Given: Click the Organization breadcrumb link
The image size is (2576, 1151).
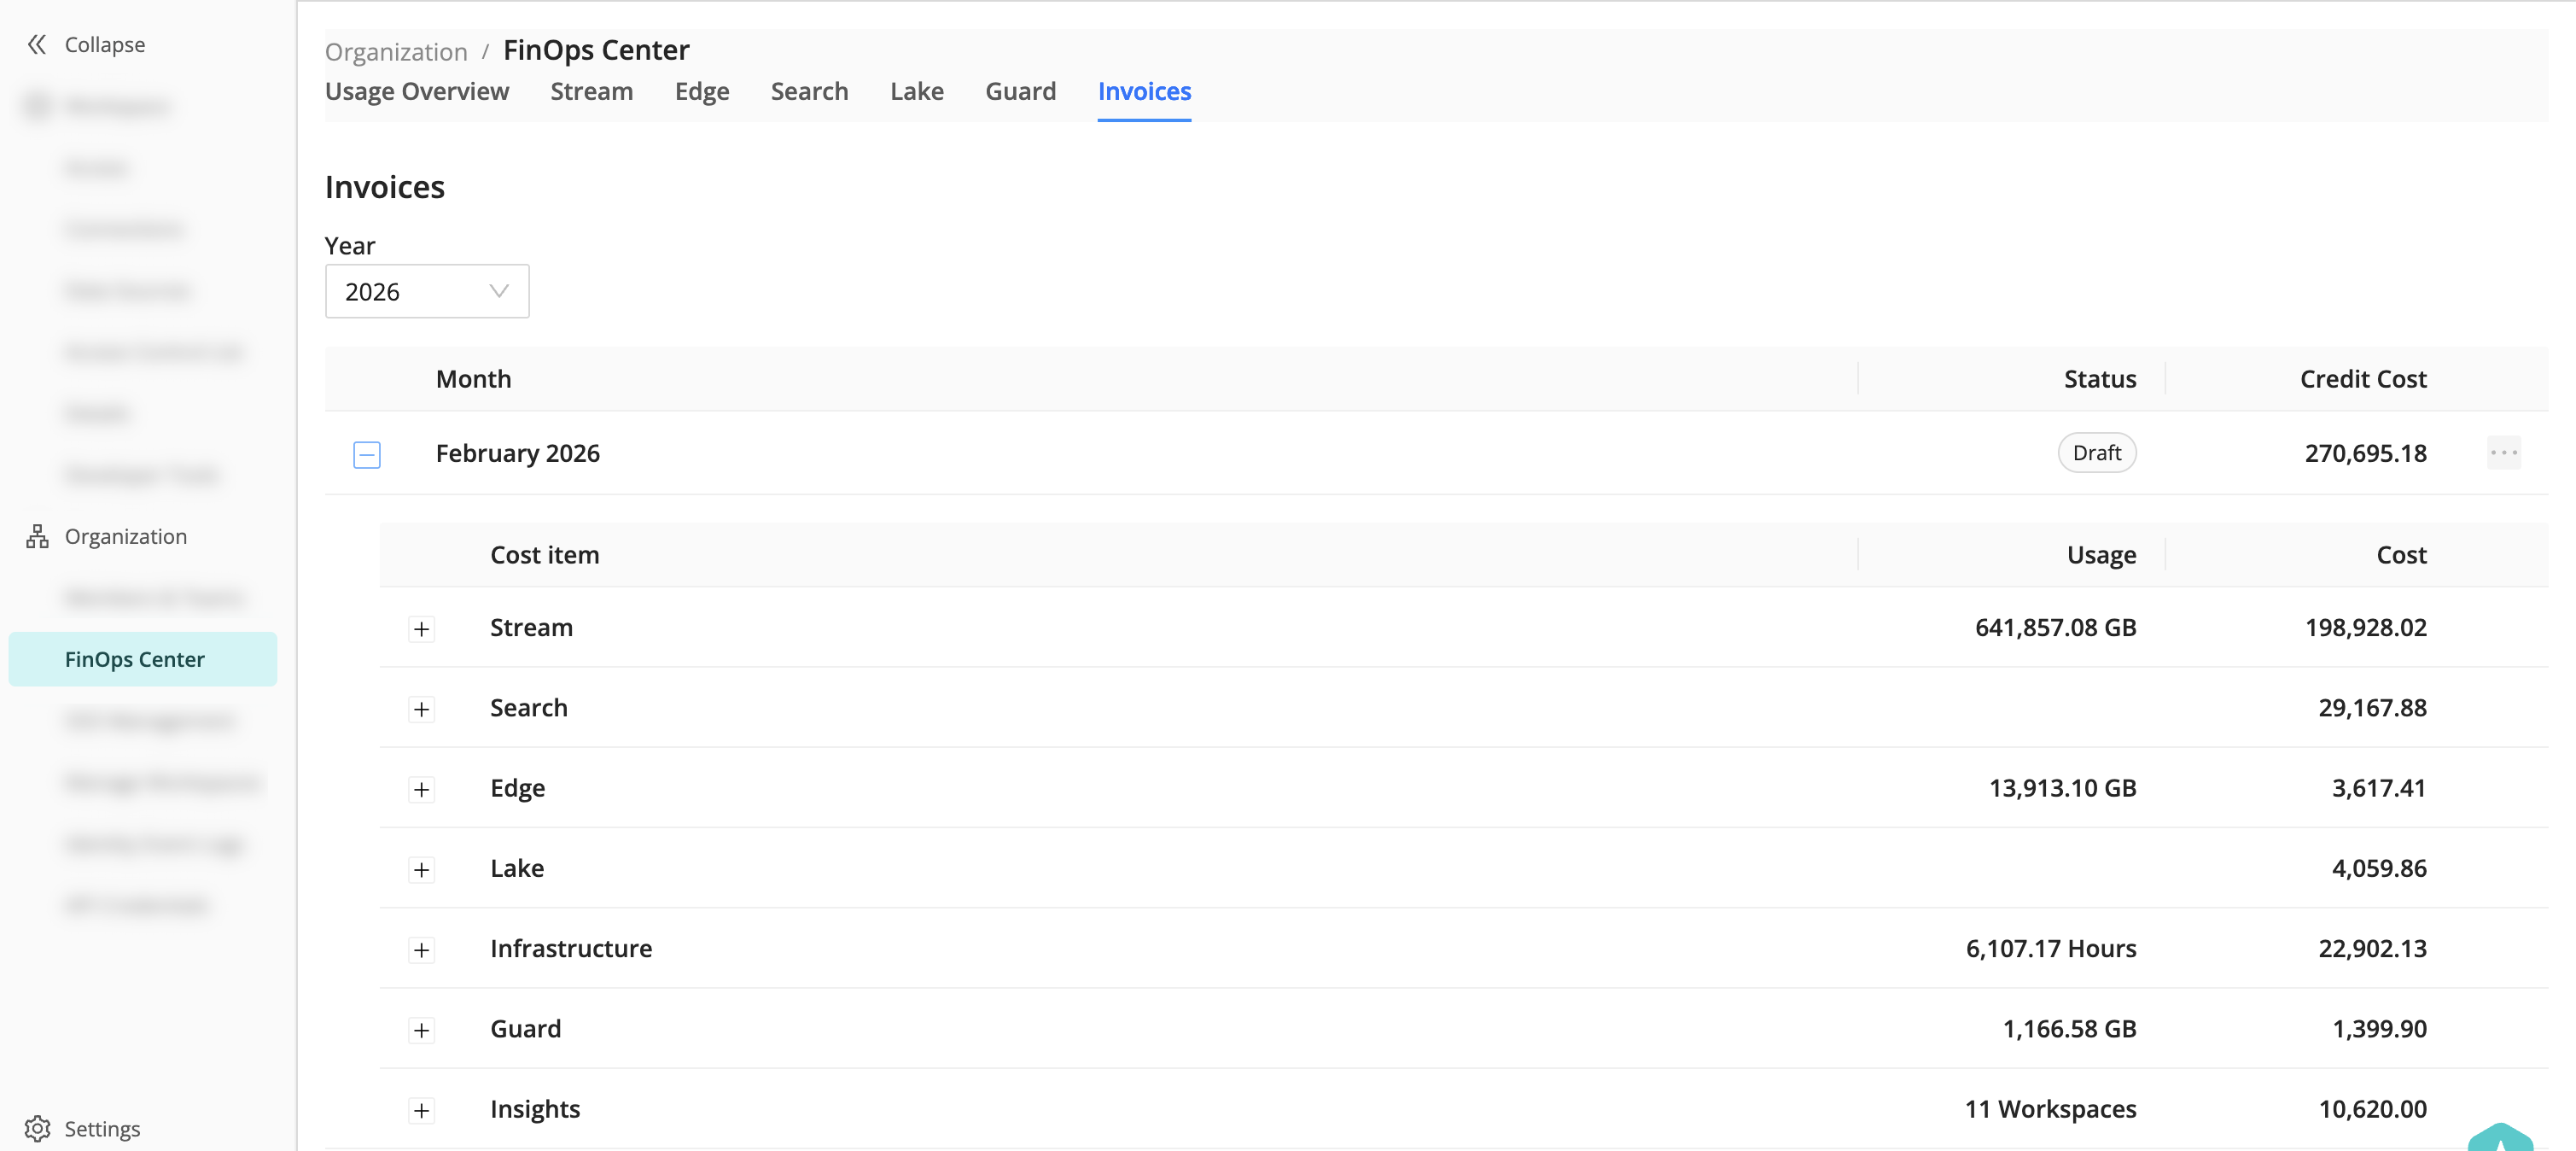Looking at the screenshot, I should [396, 52].
